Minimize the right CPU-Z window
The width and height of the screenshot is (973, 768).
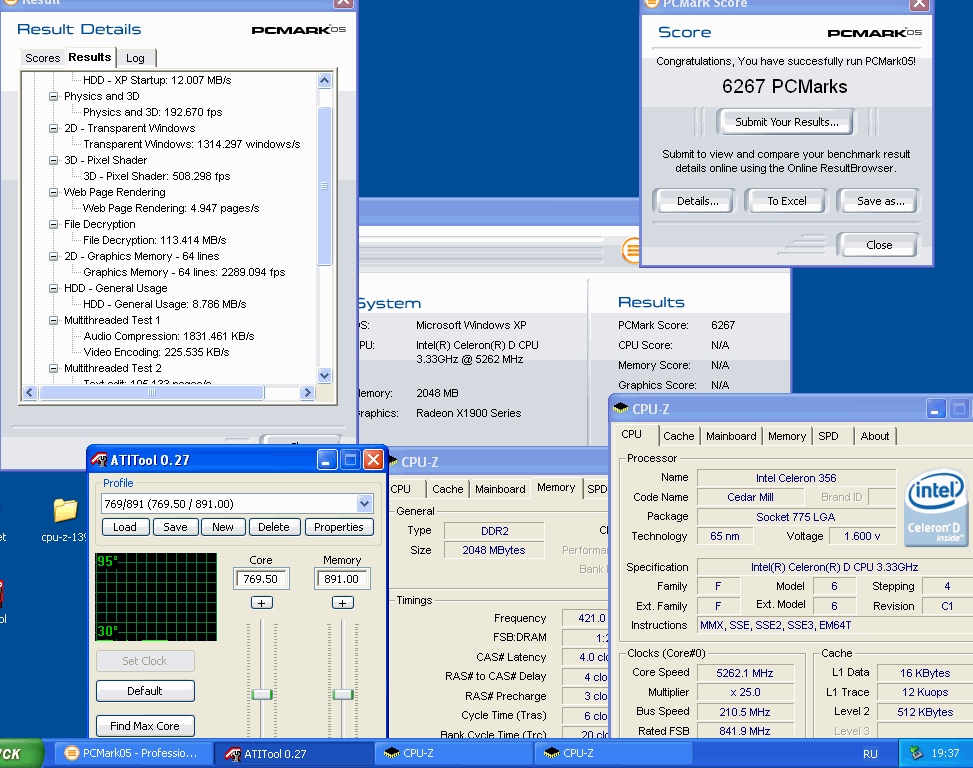[936, 409]
